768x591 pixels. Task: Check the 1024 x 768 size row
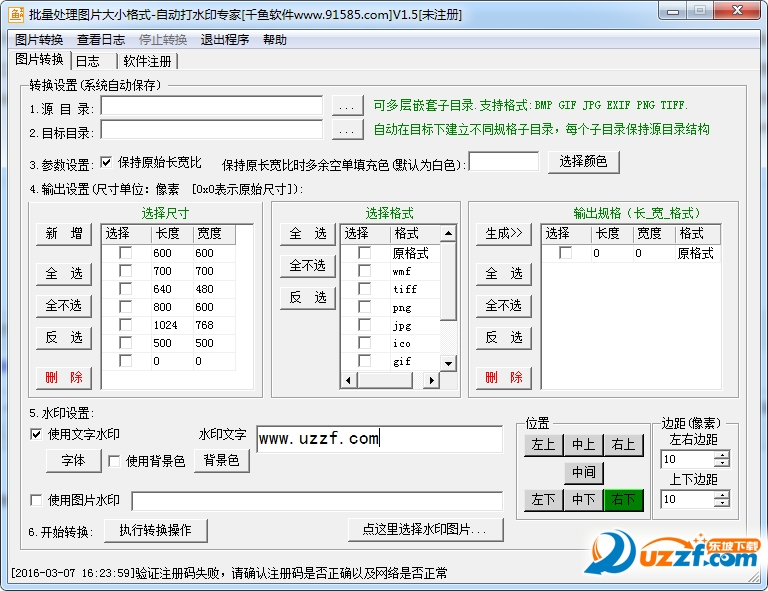pyautogui.click(x=126, y=325)
